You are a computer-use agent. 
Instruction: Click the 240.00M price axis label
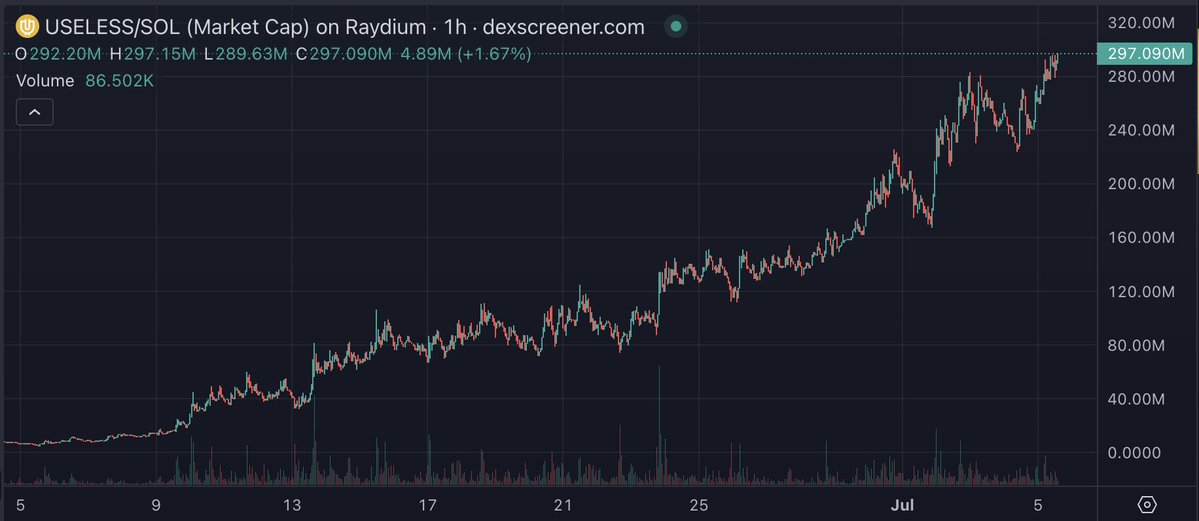(x=1140, y=130)
